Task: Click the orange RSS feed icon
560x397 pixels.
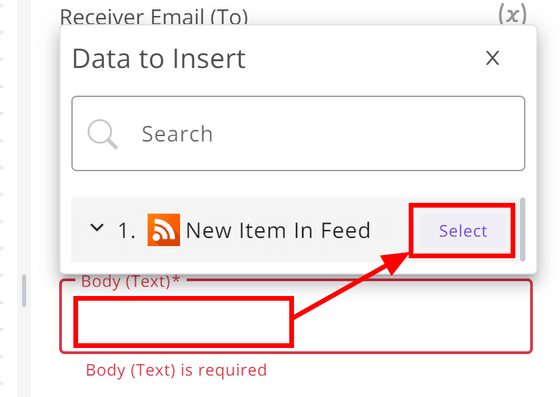Action: tap(164, 230)
